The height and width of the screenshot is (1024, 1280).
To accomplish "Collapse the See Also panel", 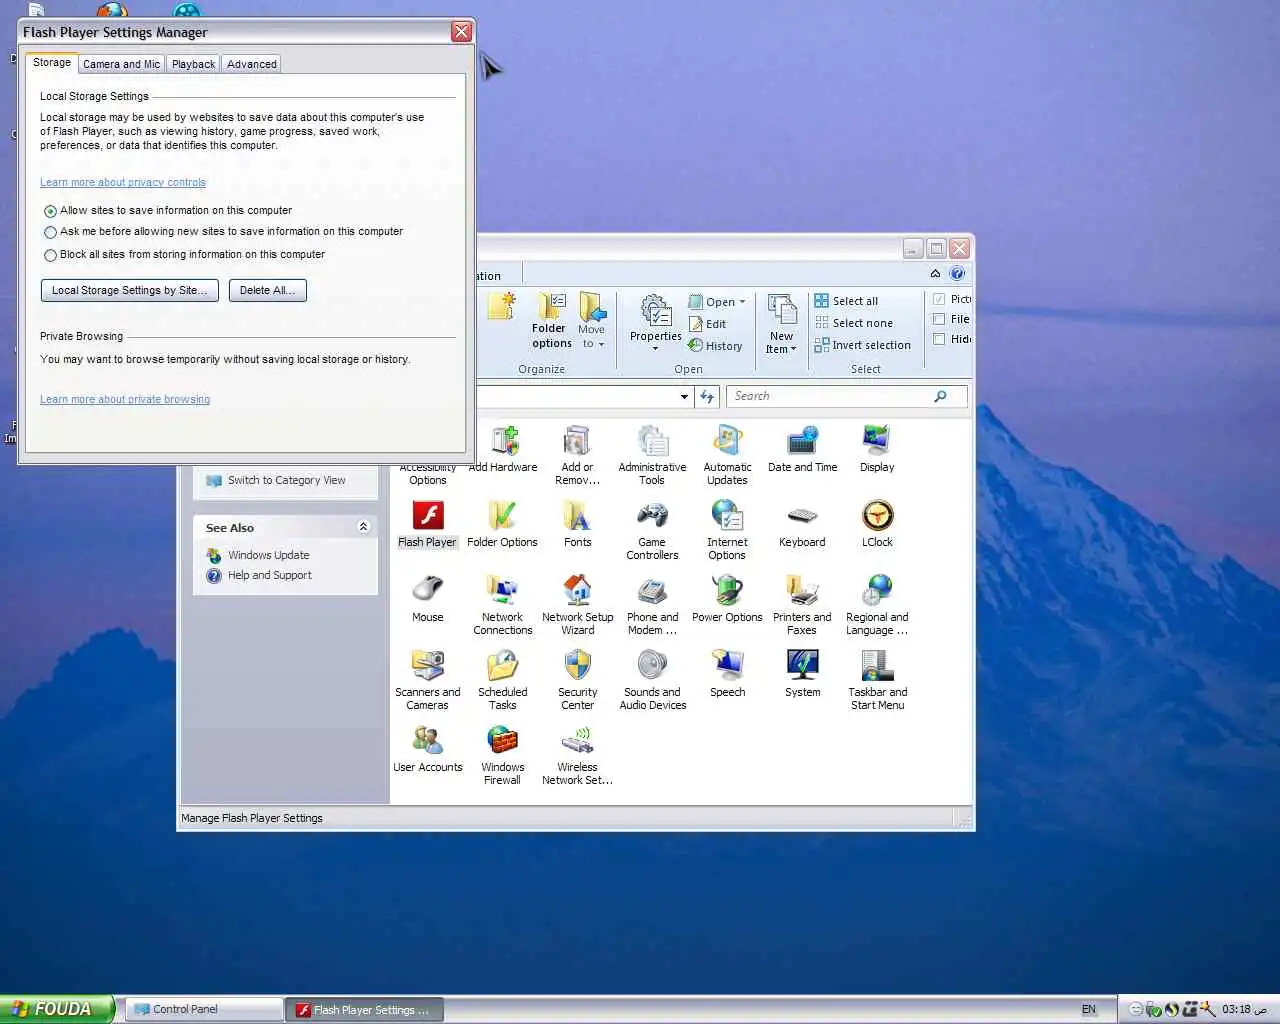I will pyautogui.click(x=363, y=527).
